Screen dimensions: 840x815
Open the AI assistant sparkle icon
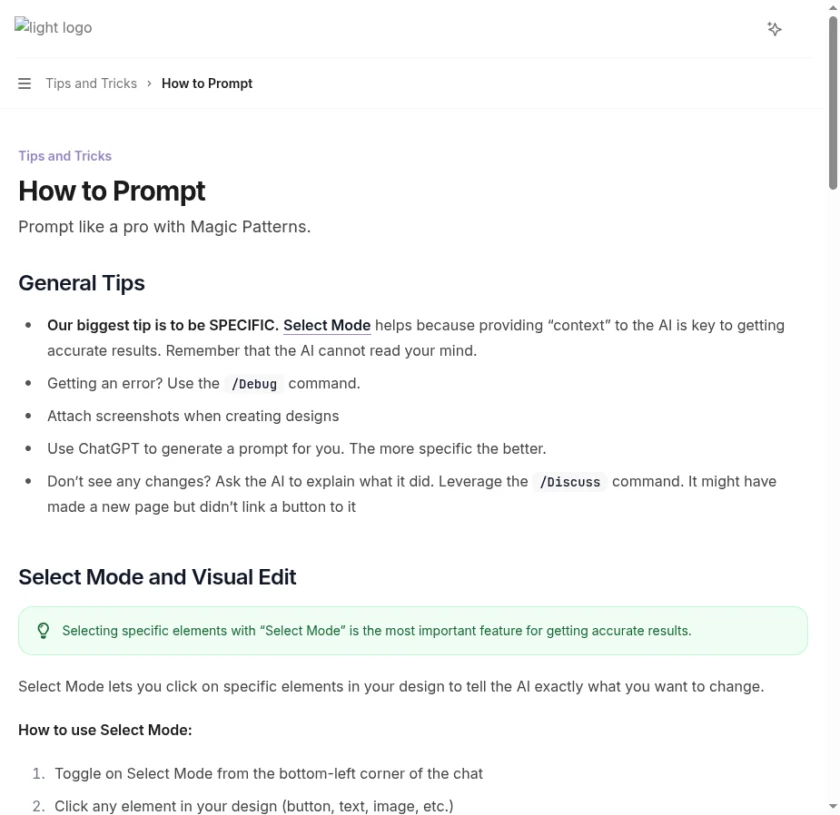point(775,29)
